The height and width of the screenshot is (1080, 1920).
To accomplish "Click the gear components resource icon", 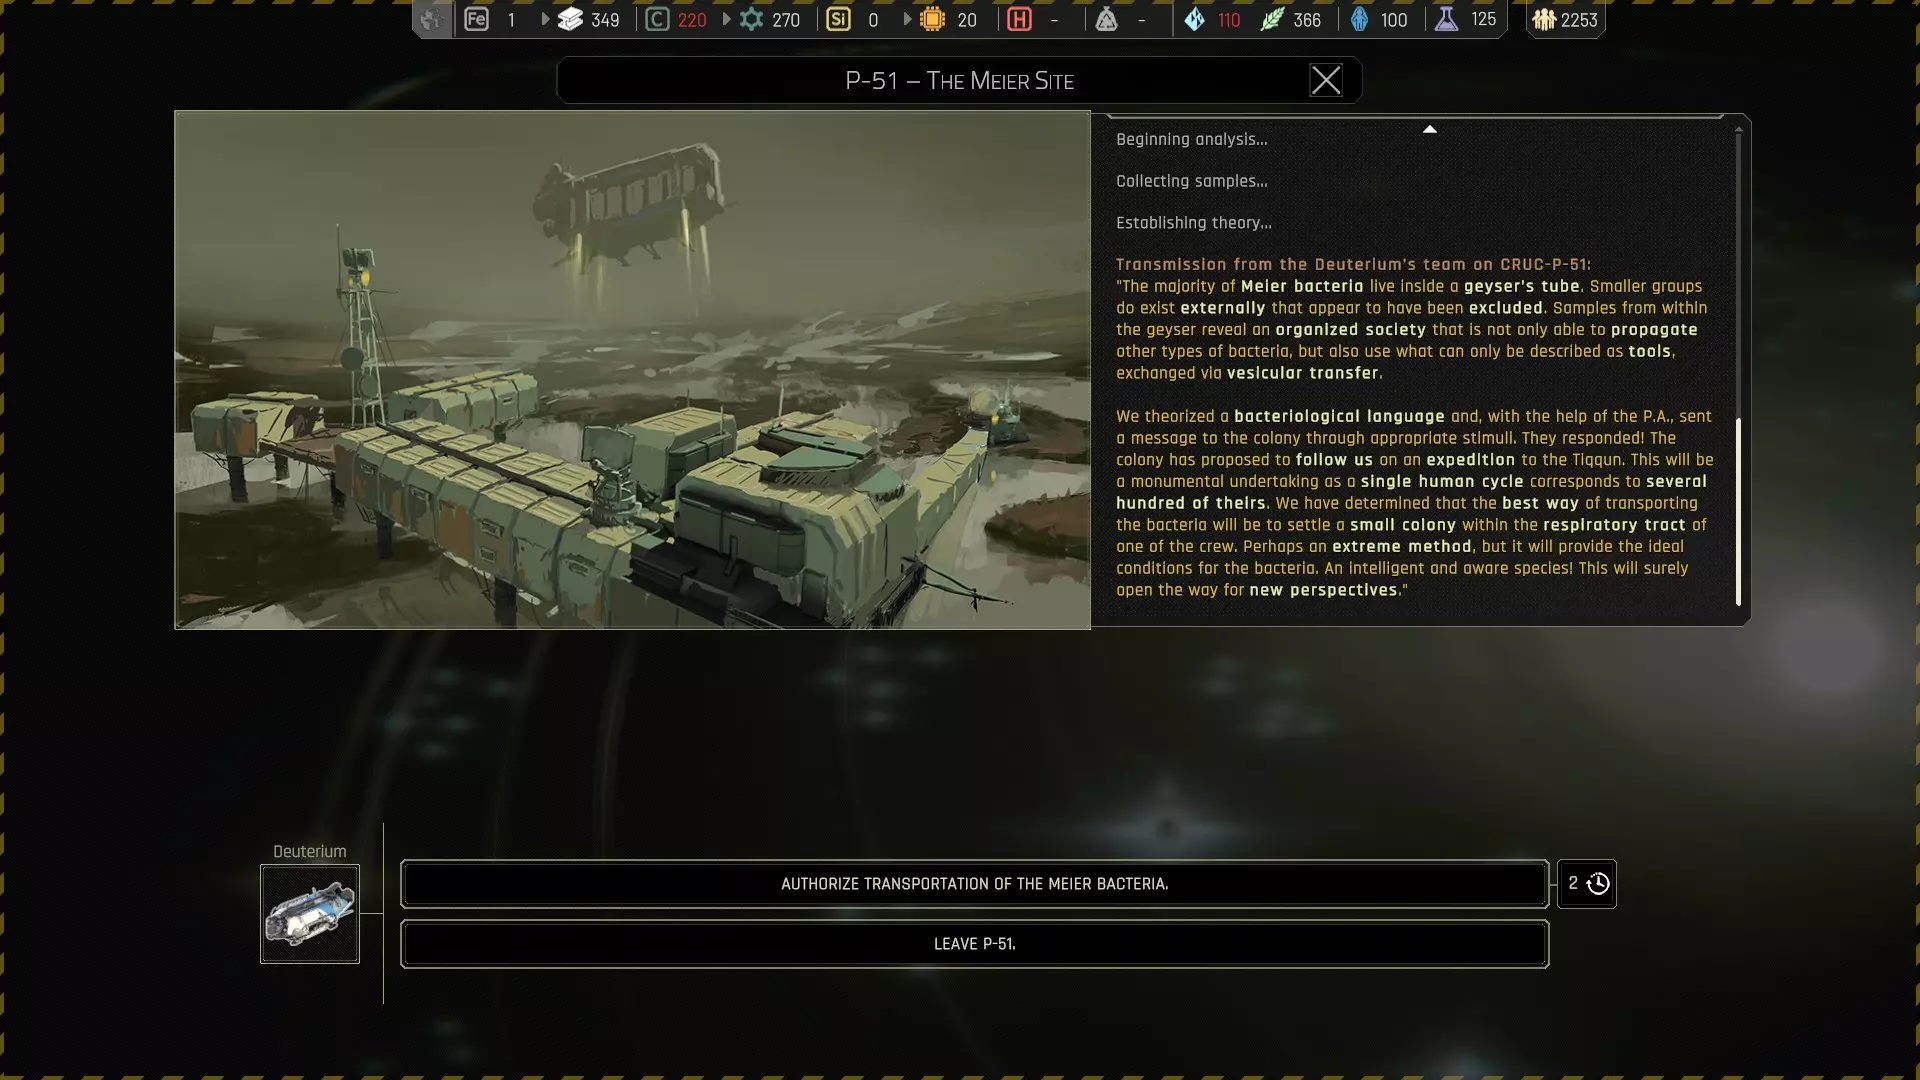I will (x=751, y=19).
